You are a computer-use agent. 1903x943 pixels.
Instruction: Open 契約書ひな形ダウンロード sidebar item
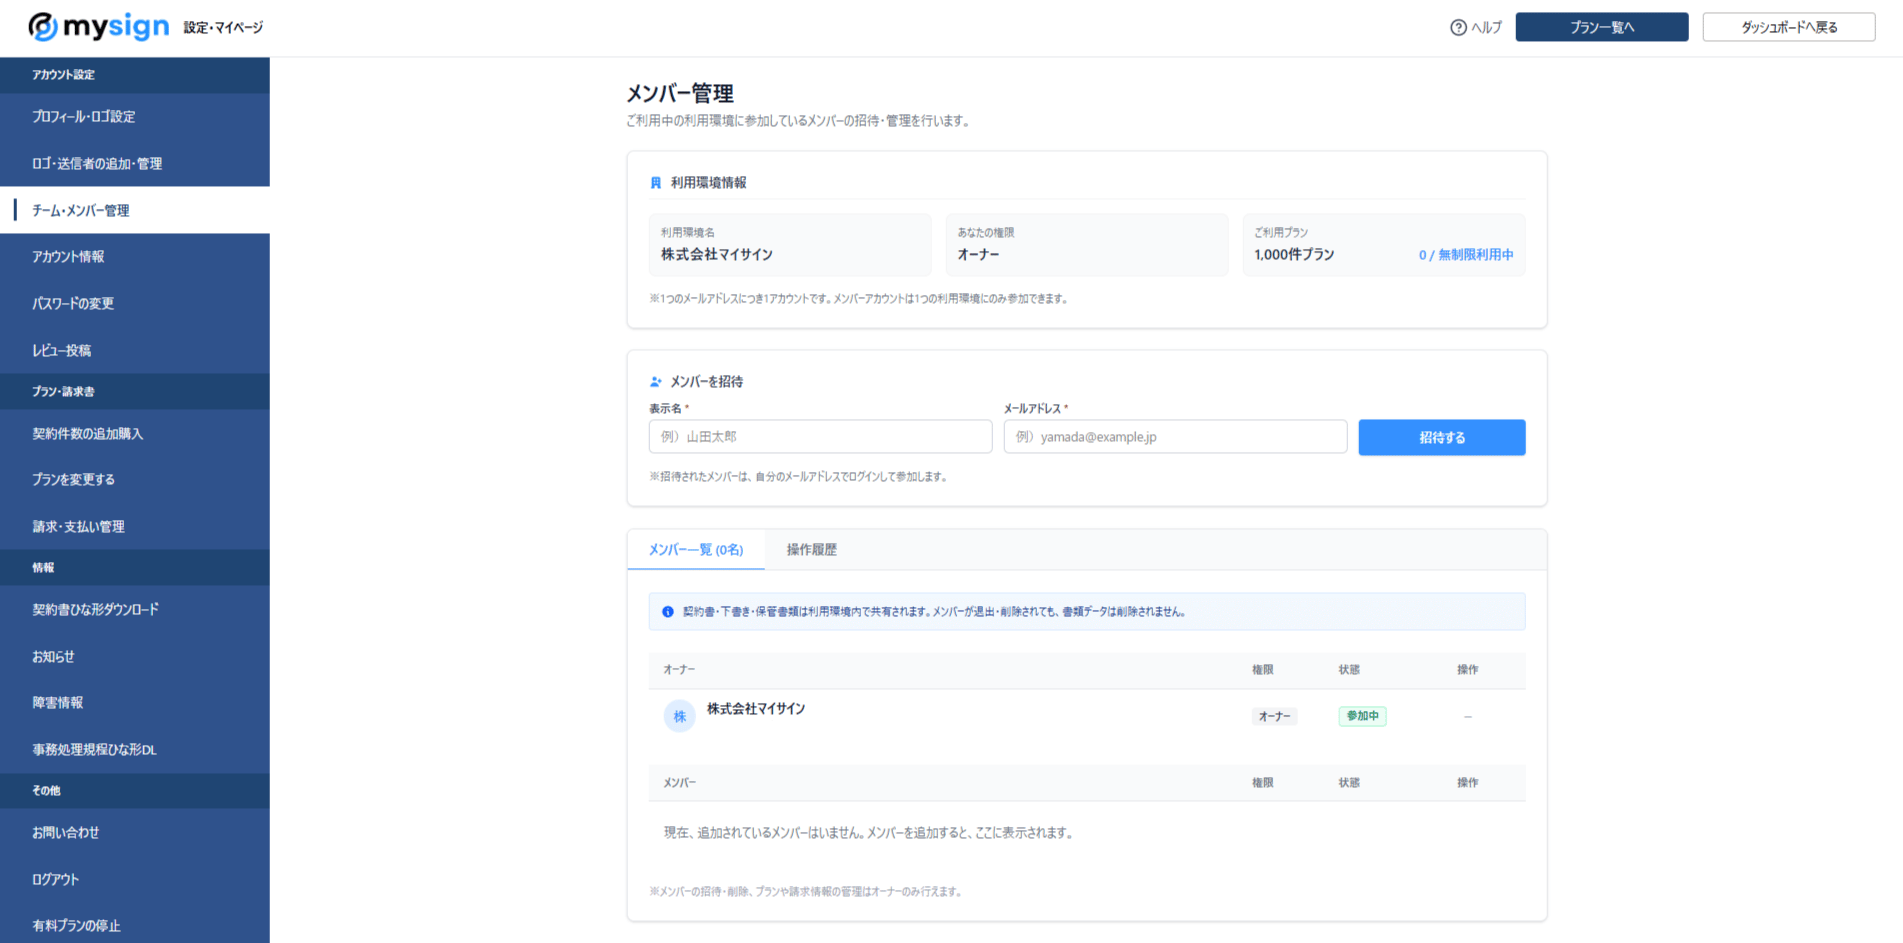pos(135,610)
